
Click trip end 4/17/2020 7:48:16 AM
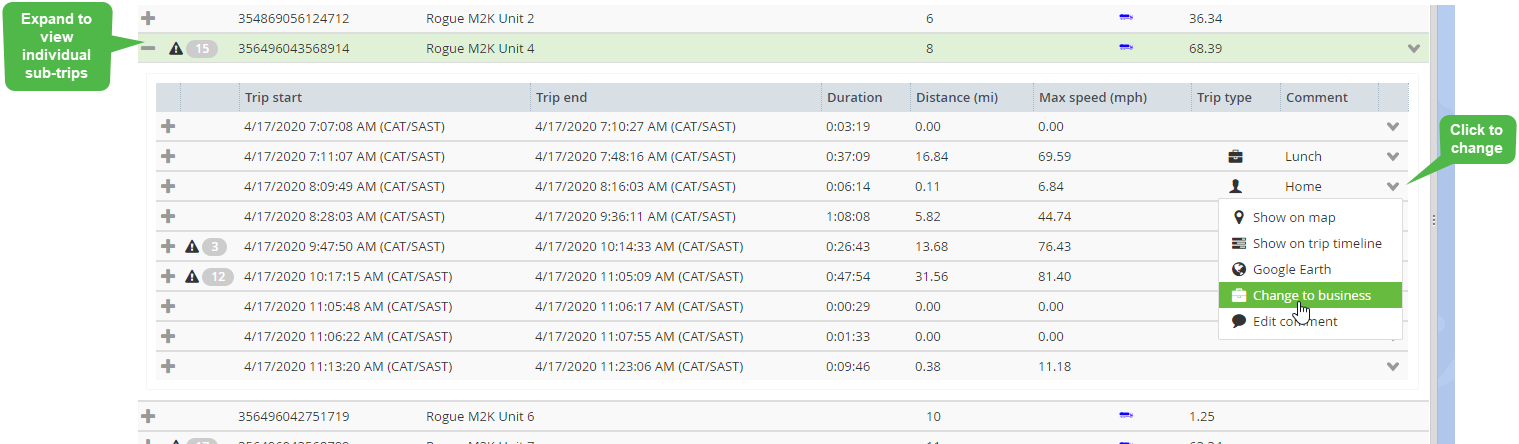[x=635, y=156]
